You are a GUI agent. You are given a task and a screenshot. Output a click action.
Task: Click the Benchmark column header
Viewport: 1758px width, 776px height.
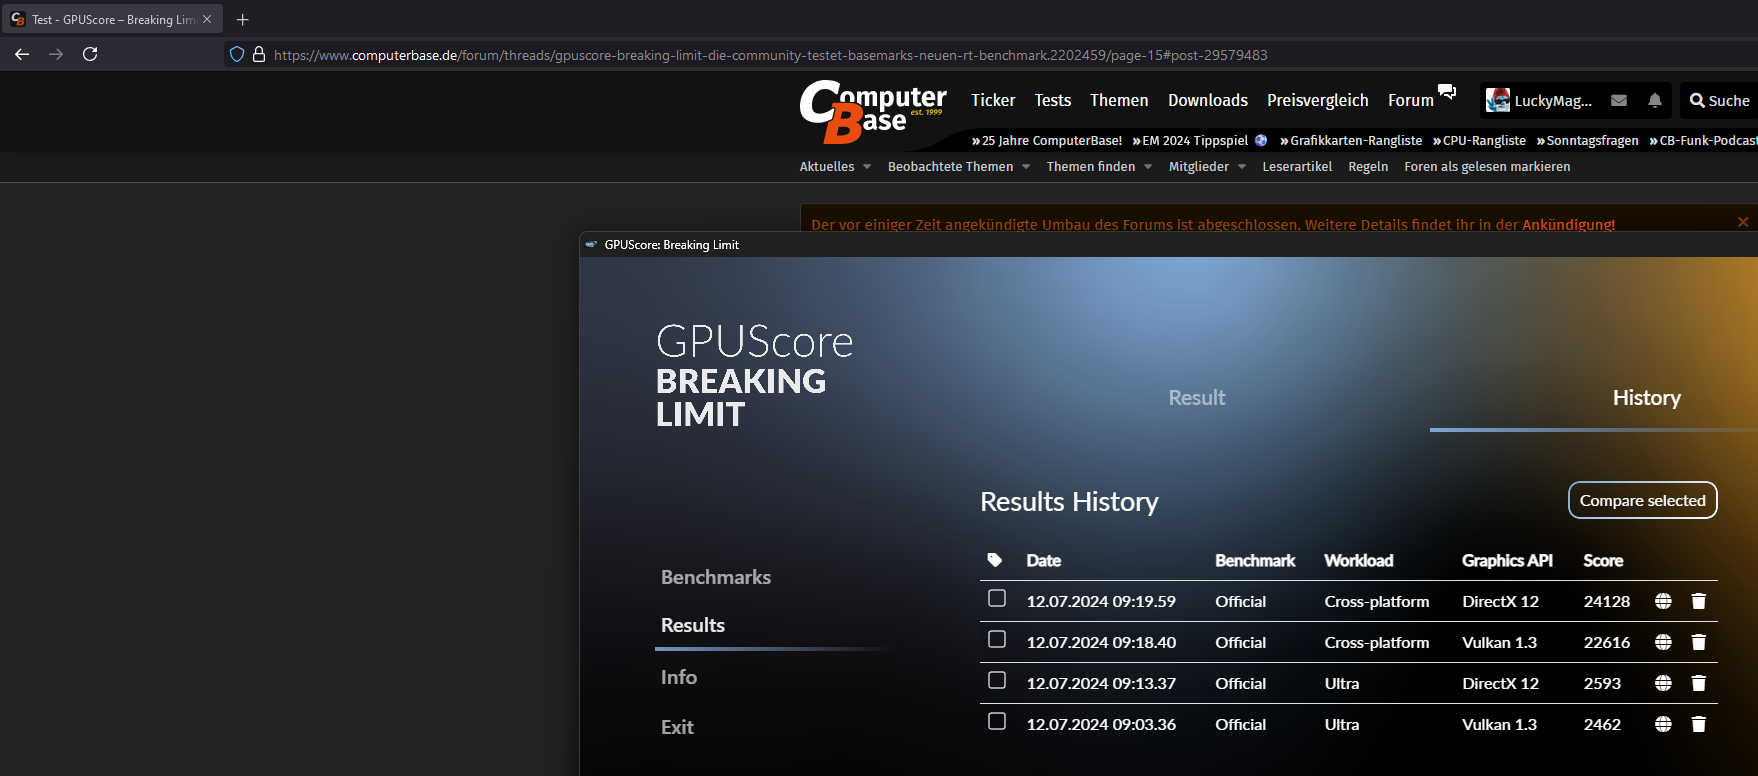1255,561
